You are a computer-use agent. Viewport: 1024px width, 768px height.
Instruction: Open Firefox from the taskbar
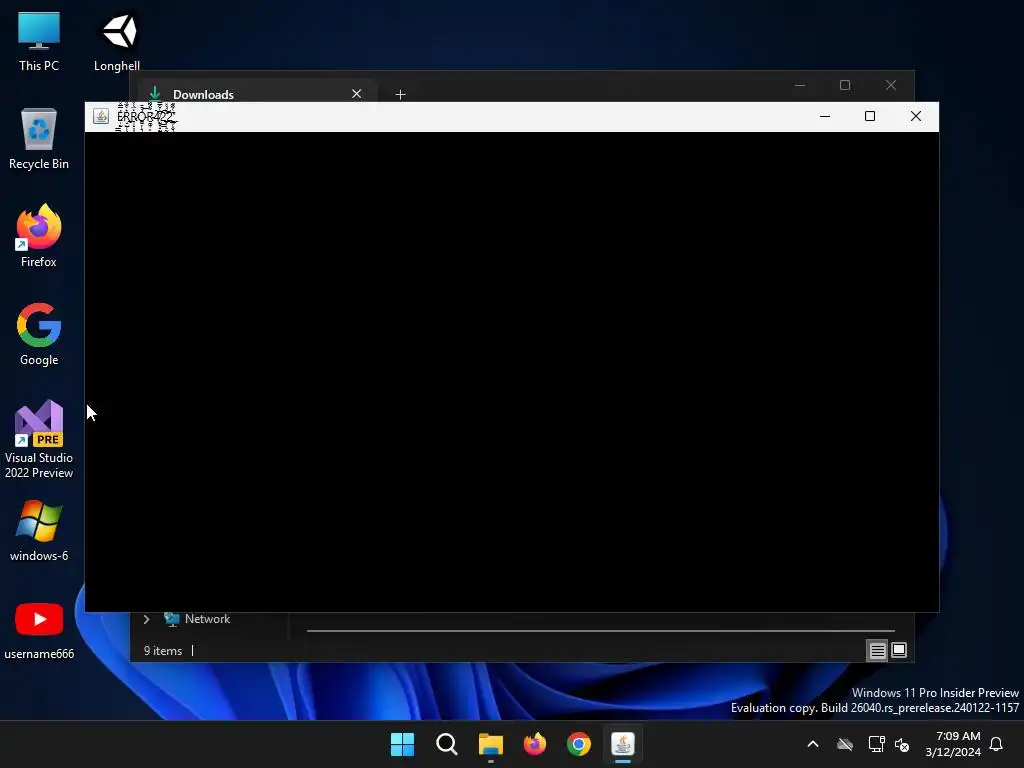point(535,744)
